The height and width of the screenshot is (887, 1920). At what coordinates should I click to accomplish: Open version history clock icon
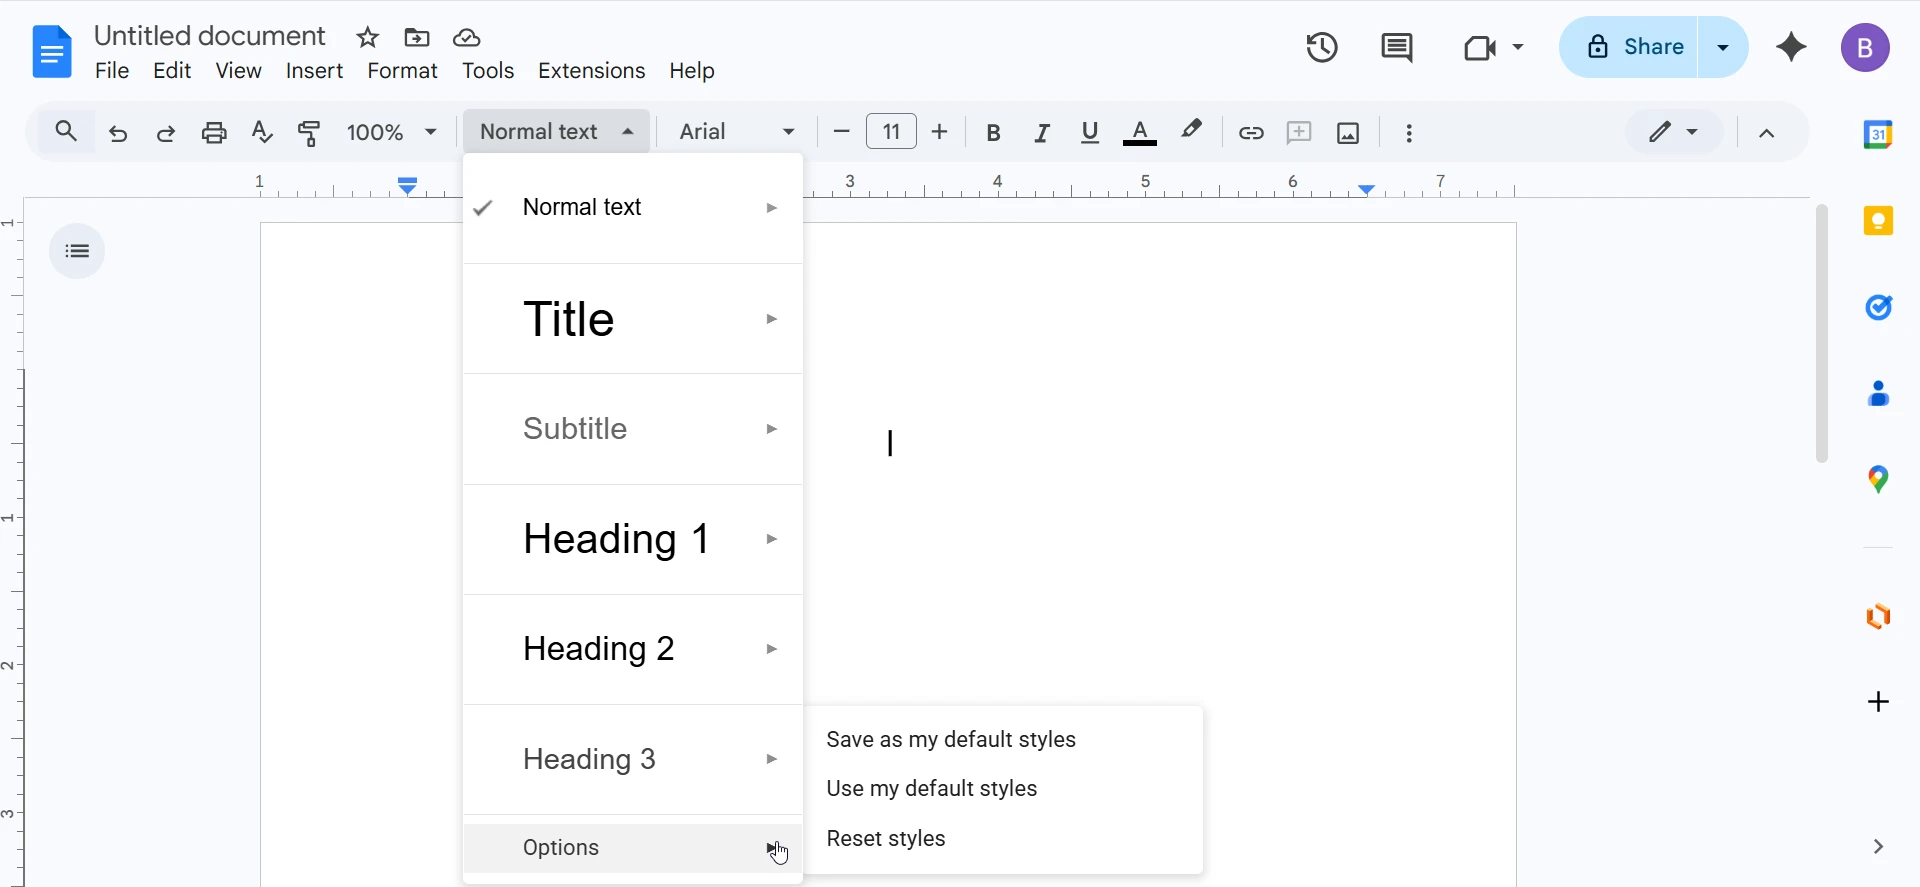click(x=1322, y=47)
